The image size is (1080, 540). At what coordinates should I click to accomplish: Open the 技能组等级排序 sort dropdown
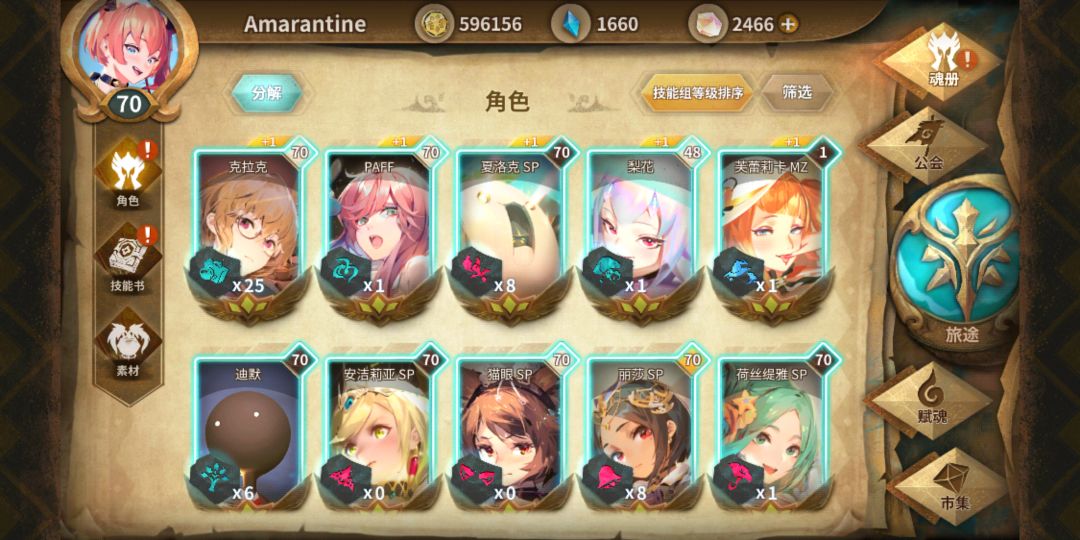pos(698,93)
